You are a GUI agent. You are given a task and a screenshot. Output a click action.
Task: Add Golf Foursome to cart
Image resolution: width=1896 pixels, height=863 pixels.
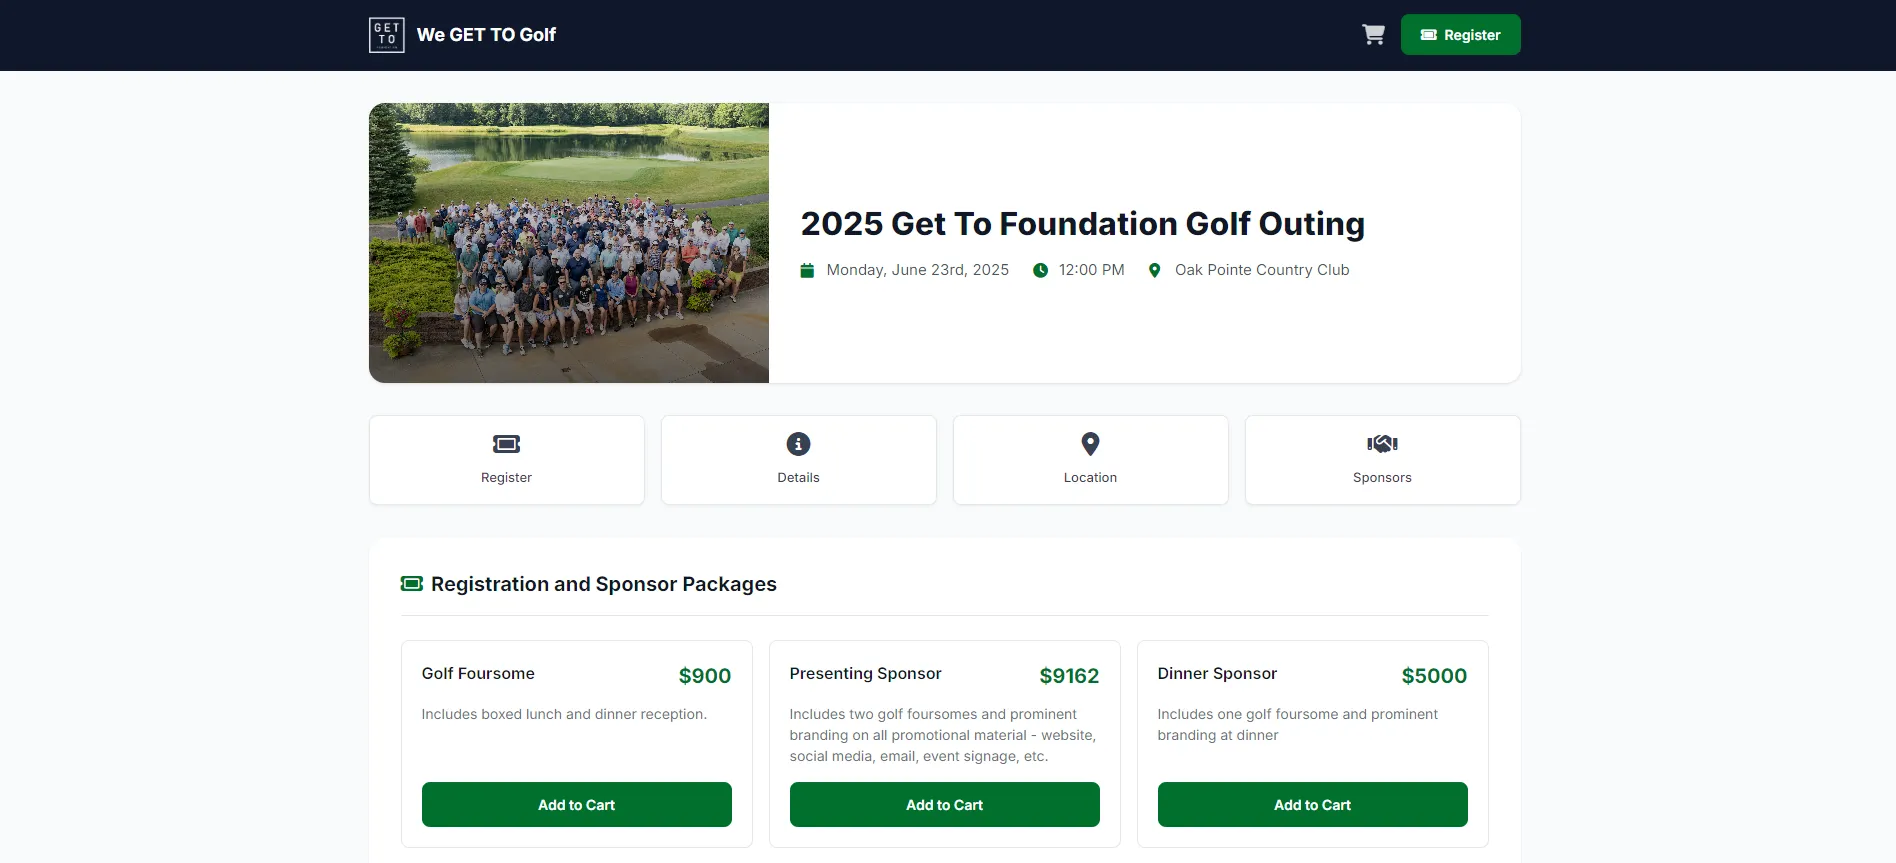coord(576,804)
